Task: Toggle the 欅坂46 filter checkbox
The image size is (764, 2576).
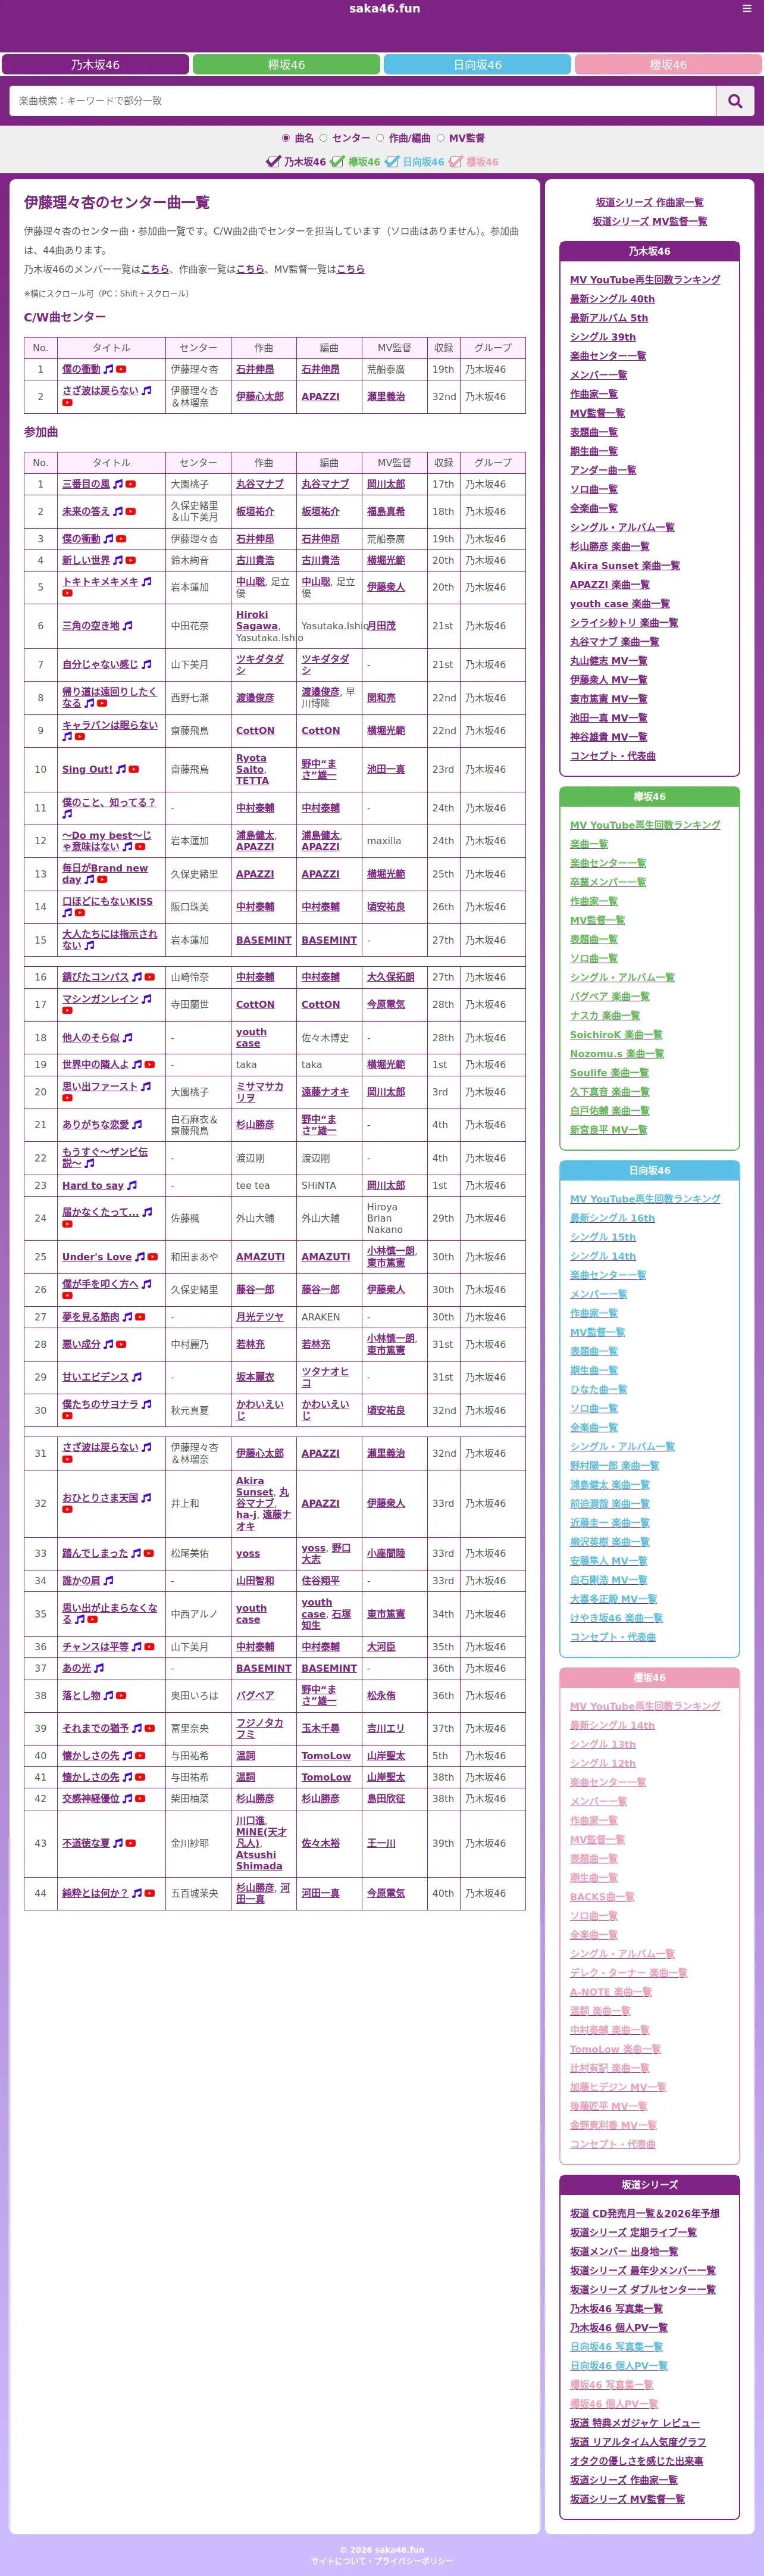Action: [338, 161]
